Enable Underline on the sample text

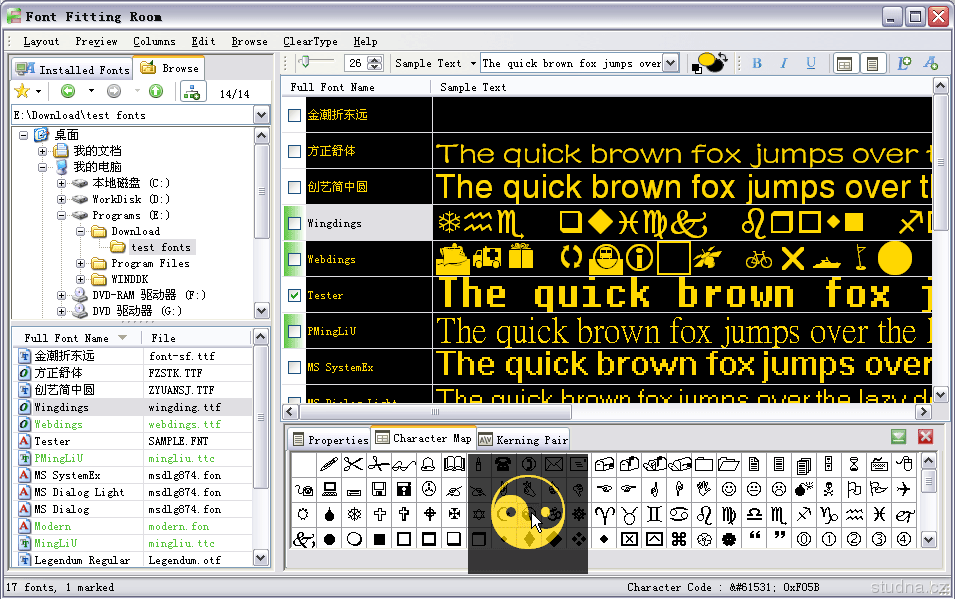(x=811, y=63)
